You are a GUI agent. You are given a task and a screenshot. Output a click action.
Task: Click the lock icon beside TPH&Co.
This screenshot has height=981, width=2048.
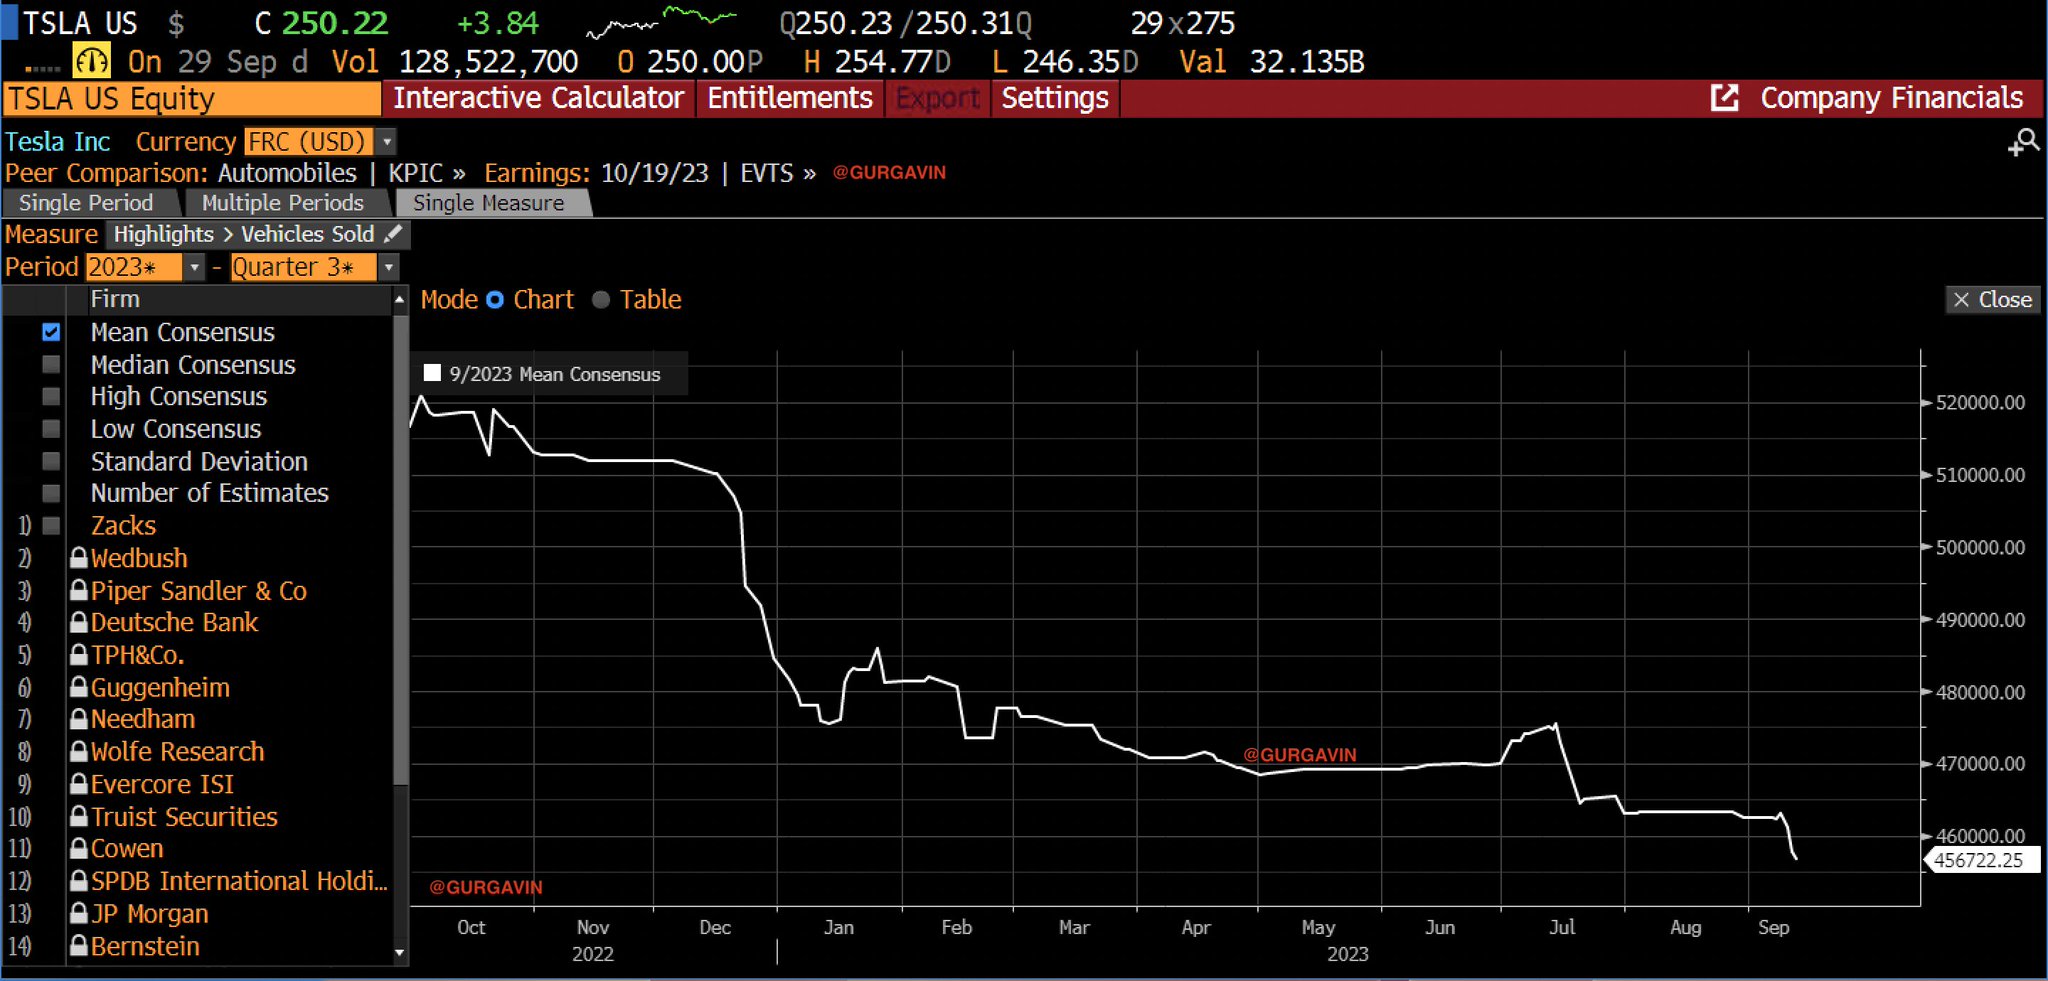(x=79, y=656)
